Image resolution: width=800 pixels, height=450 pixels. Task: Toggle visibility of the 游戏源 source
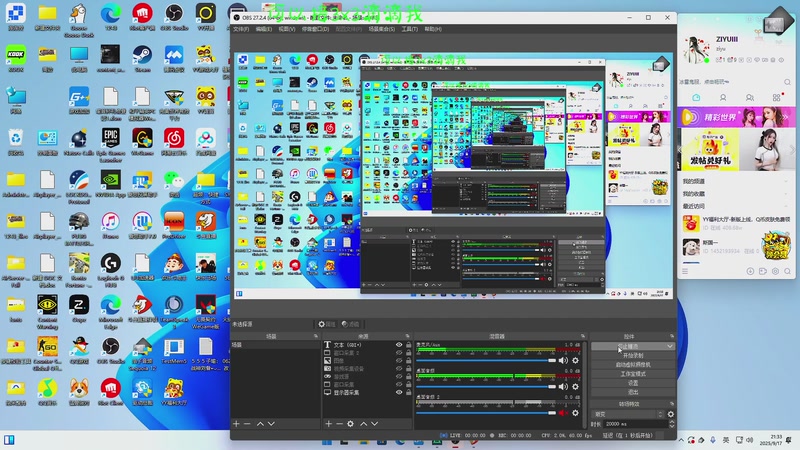point(399,377)
